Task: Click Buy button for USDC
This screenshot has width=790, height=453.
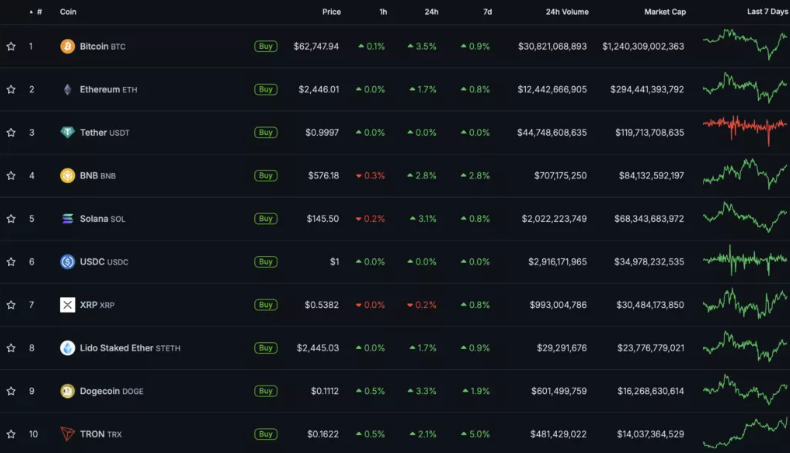Action: click(x=266, y=262)
